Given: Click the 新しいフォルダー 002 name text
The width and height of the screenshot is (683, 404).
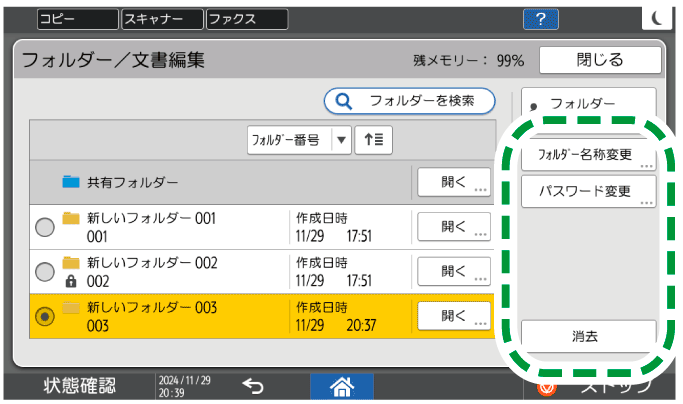Looking at the screenshot, I should click(x=152, y=263).
